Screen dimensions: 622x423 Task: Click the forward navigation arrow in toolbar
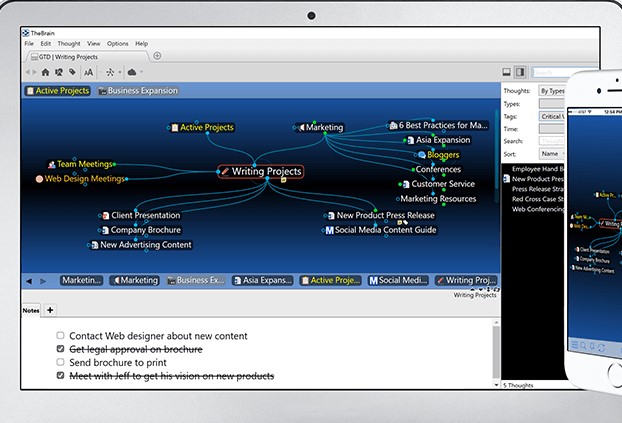pyautogui.click(x=35, y=72)
